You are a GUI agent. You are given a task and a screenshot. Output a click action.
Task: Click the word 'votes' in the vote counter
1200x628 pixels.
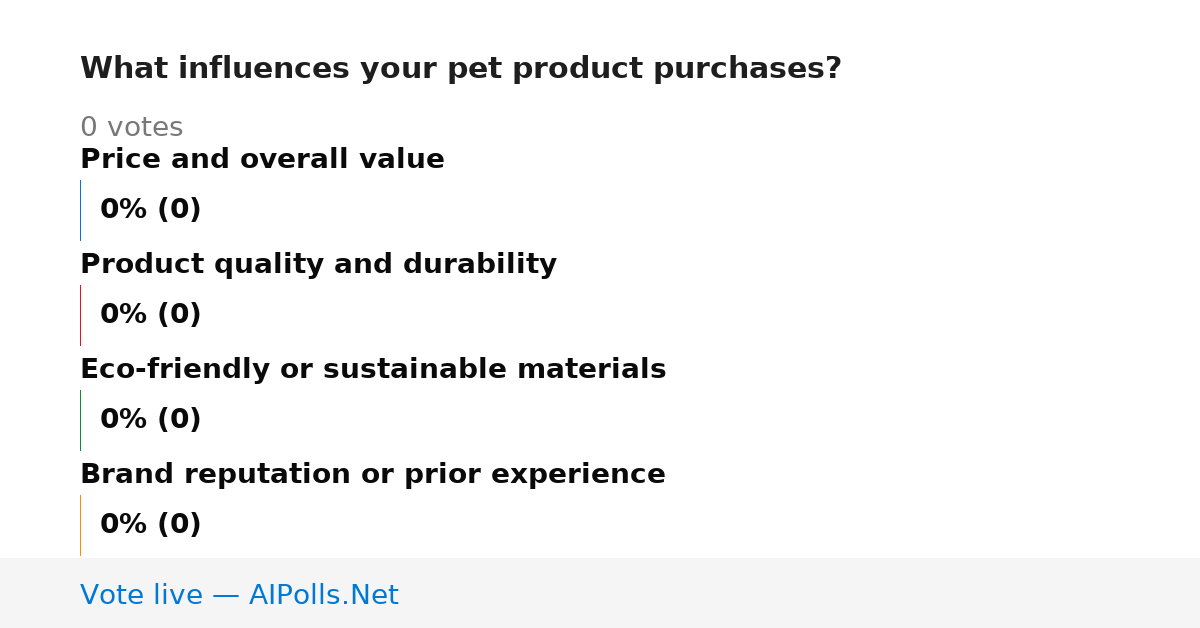pyautogui.click(x=145, y=128)
